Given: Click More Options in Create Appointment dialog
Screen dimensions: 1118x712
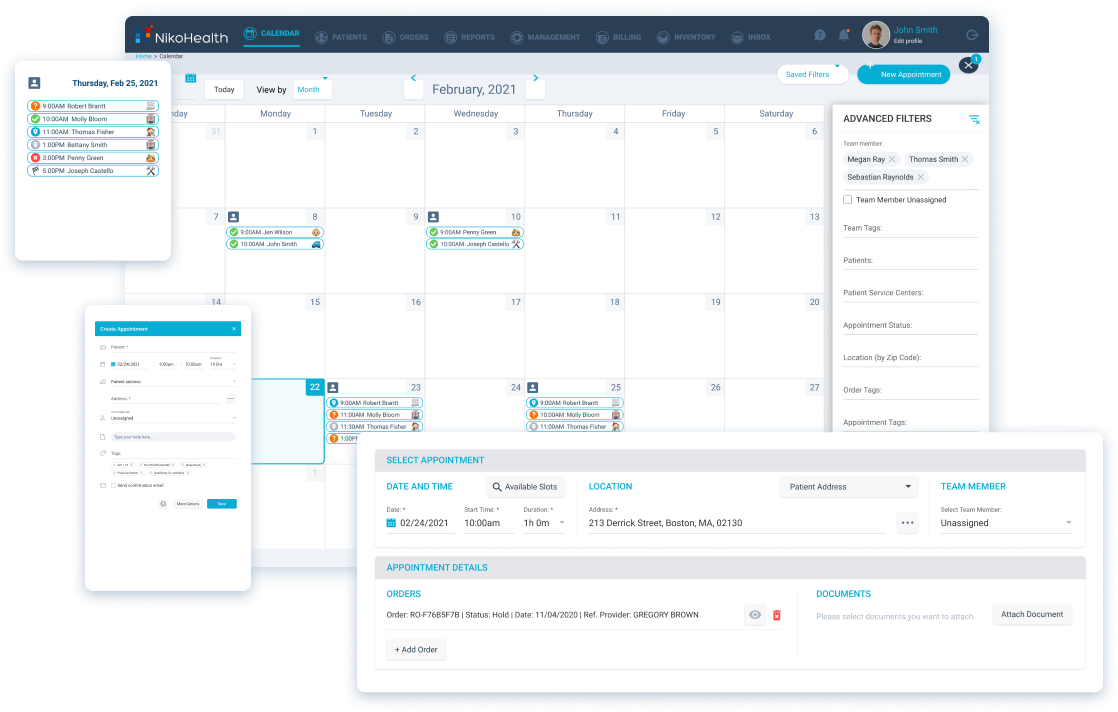Looking at the screenshot, I should pos(188,504).
